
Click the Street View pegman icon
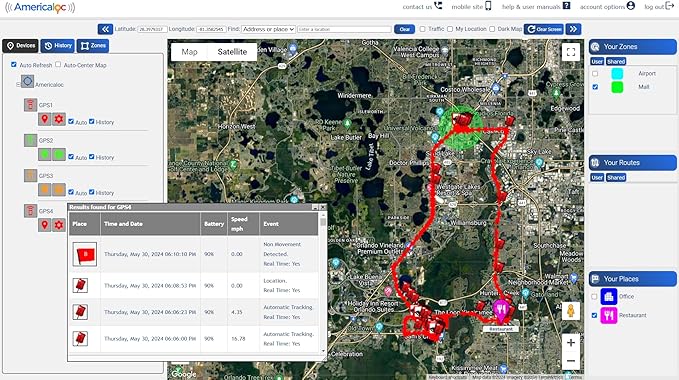[x=571, y=311]
